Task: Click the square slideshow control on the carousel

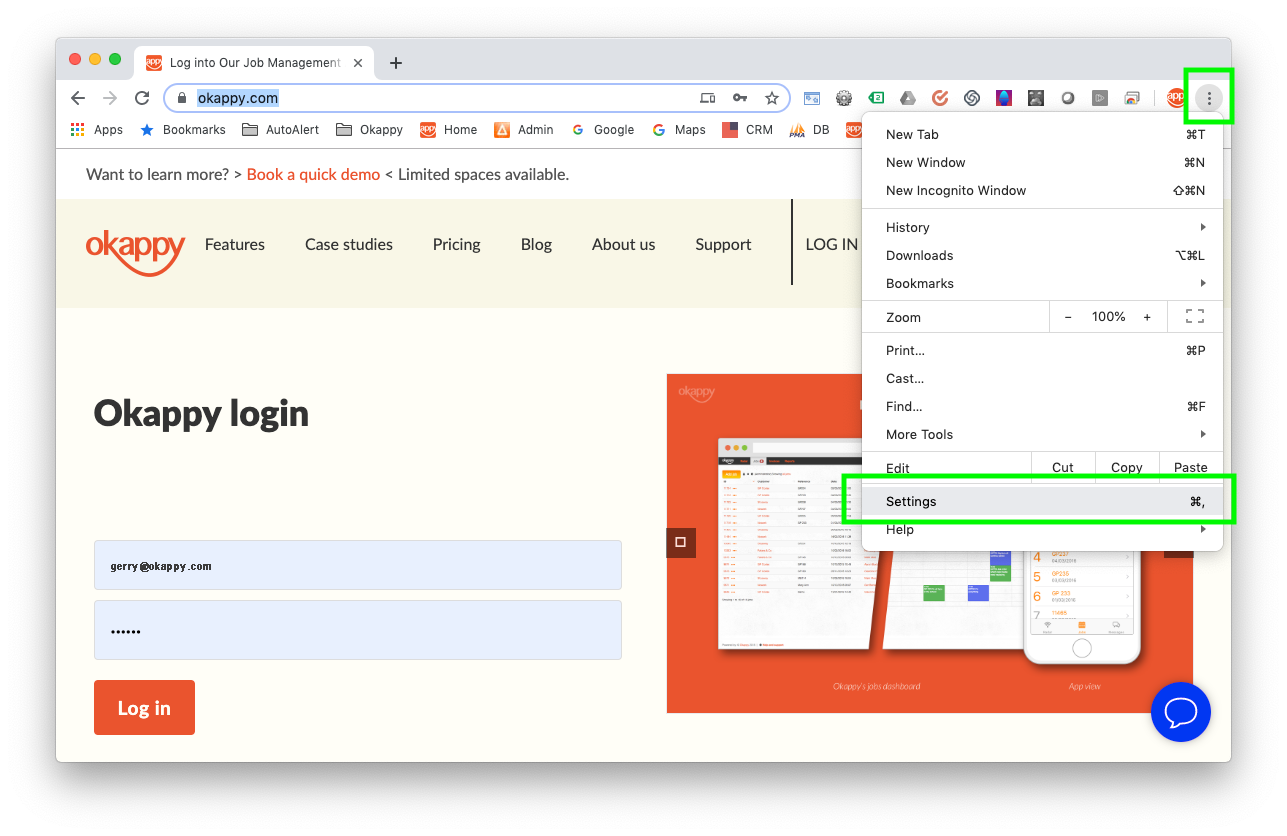Action: (681, 542)
